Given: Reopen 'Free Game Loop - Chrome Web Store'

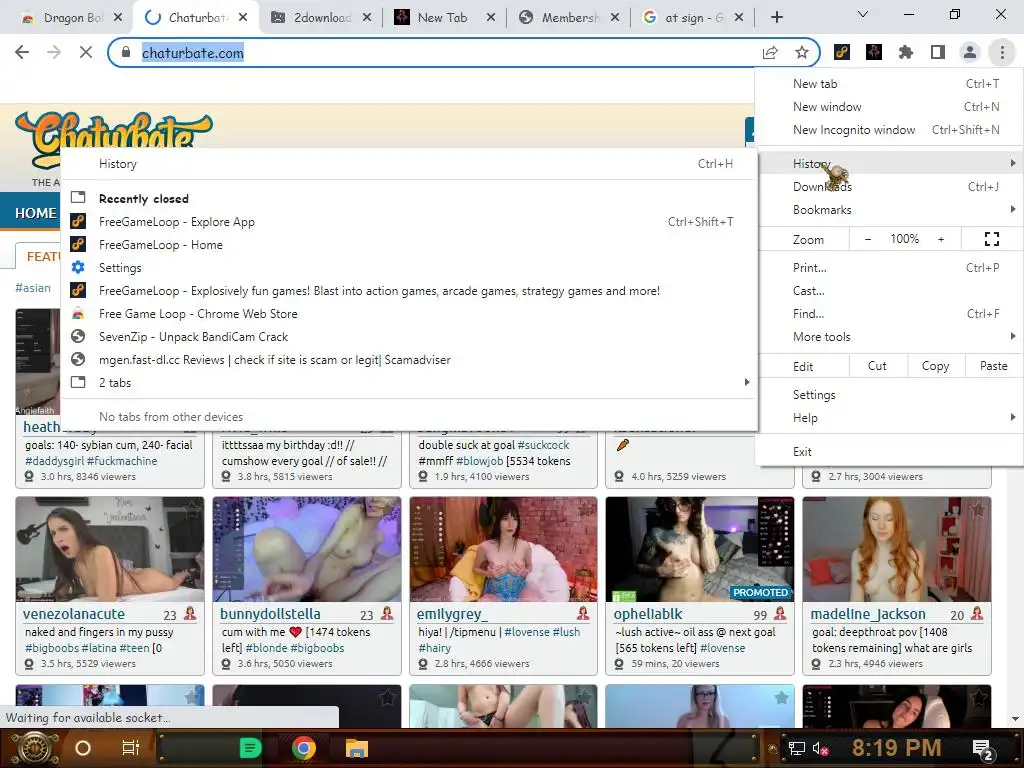Looking at the screenshot, I should [409, 313].
